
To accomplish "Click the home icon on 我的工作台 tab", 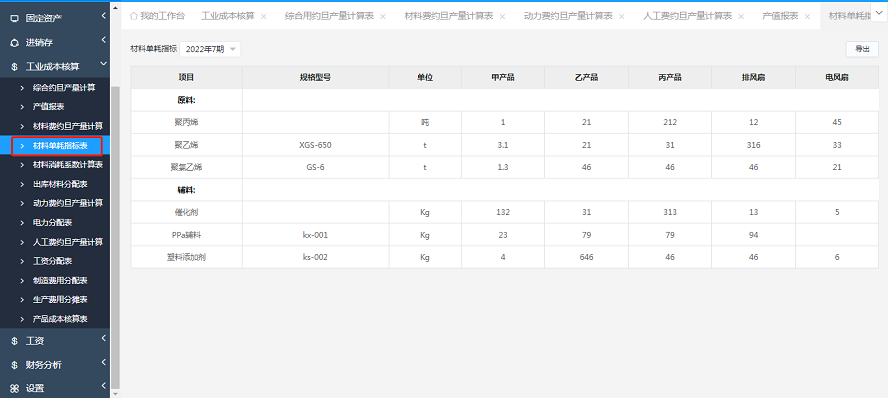I will pos(134,16).
